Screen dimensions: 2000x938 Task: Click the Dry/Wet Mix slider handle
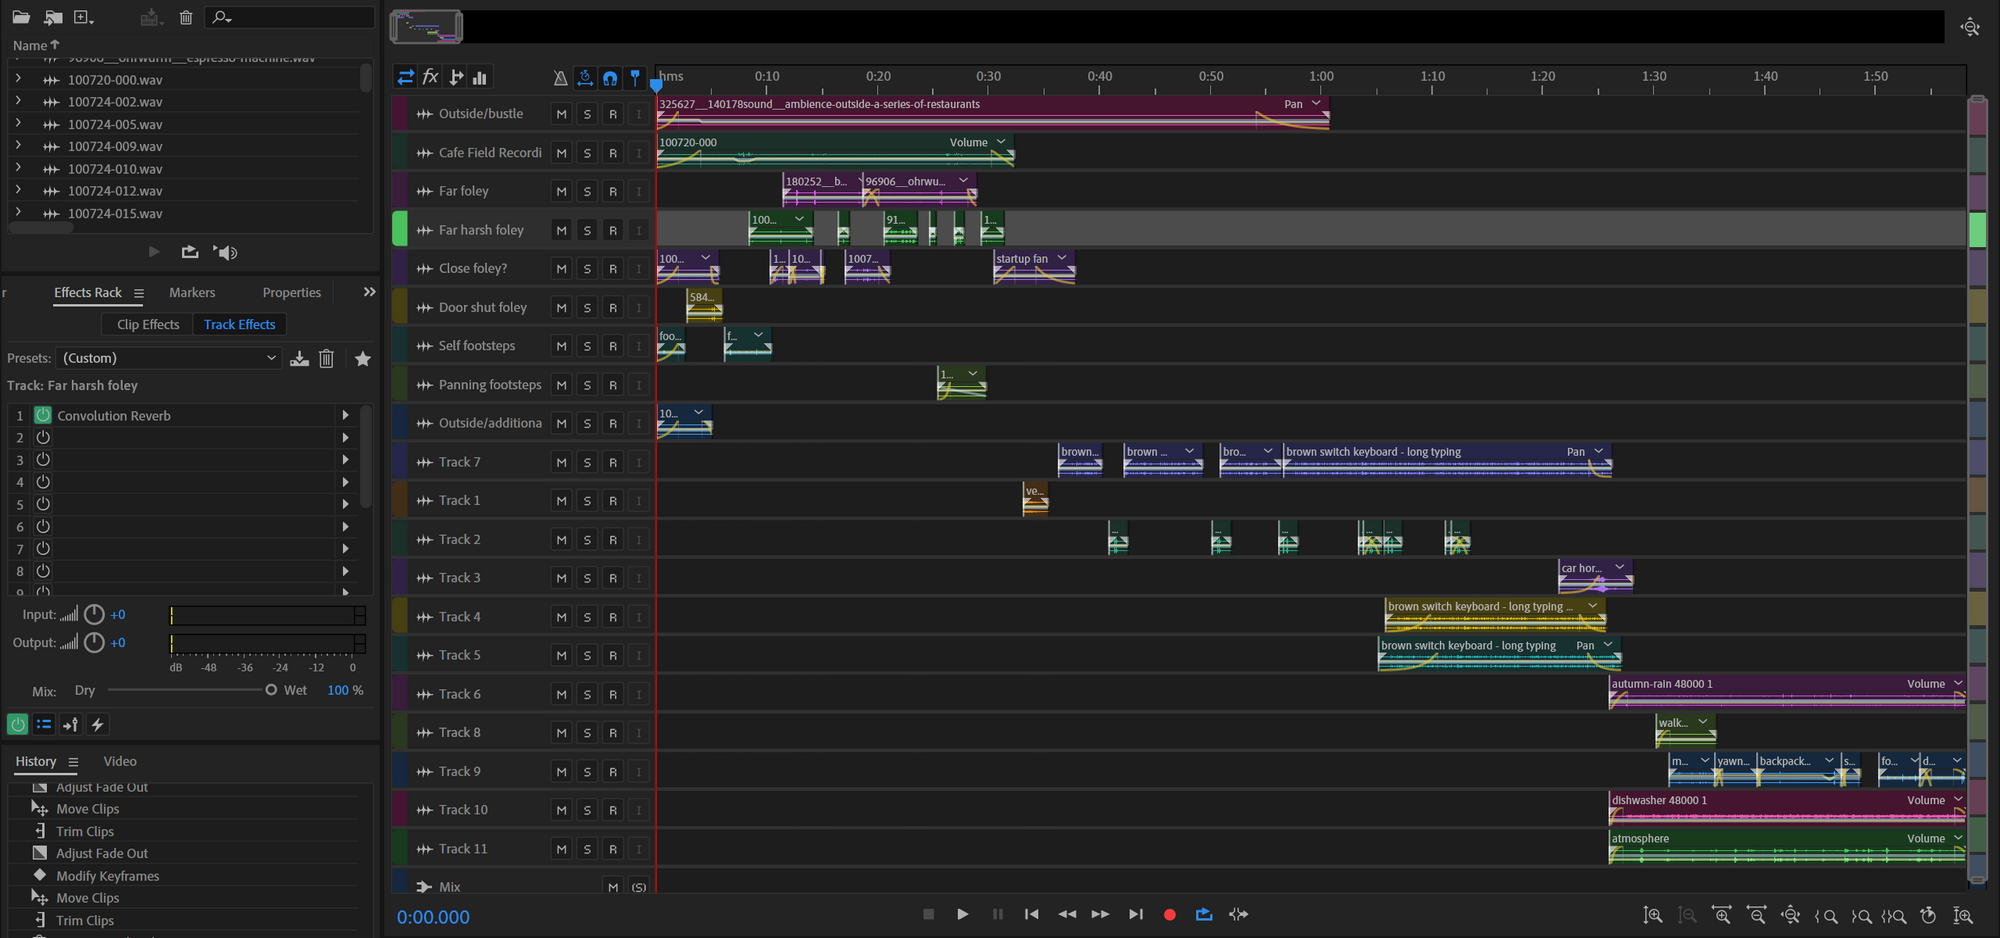[271, 690]
